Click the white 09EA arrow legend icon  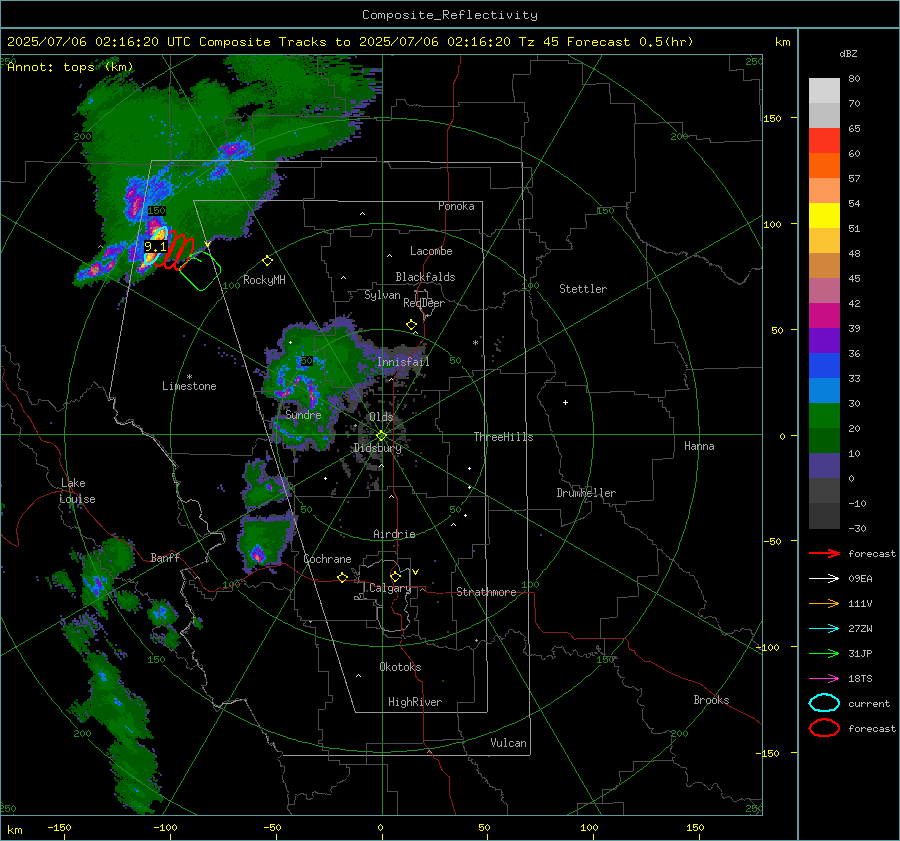point(824,579)
